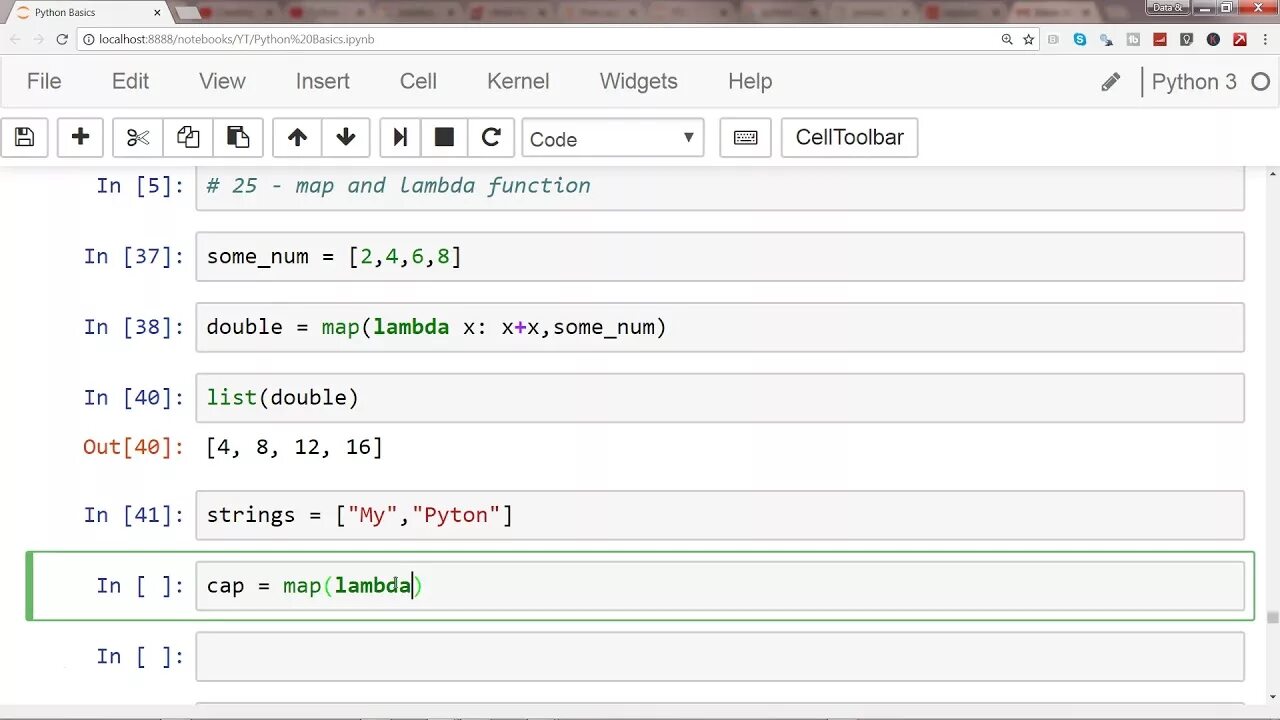
Task: Run the cell and select below
Action: click(x=400, y=137)
